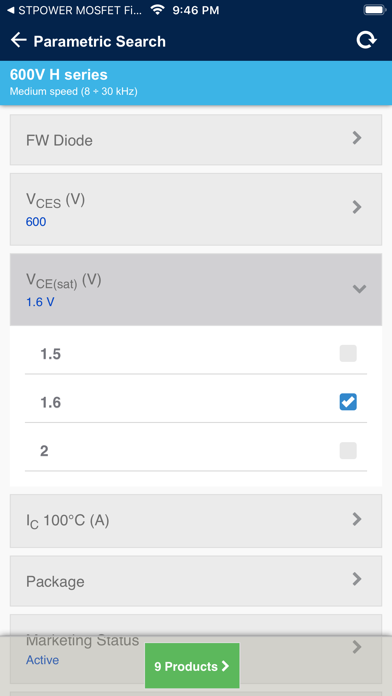The image size is (392, 696).
Task: Tap the Wi-Fi status icon
Action: click(x=158, y=10)
